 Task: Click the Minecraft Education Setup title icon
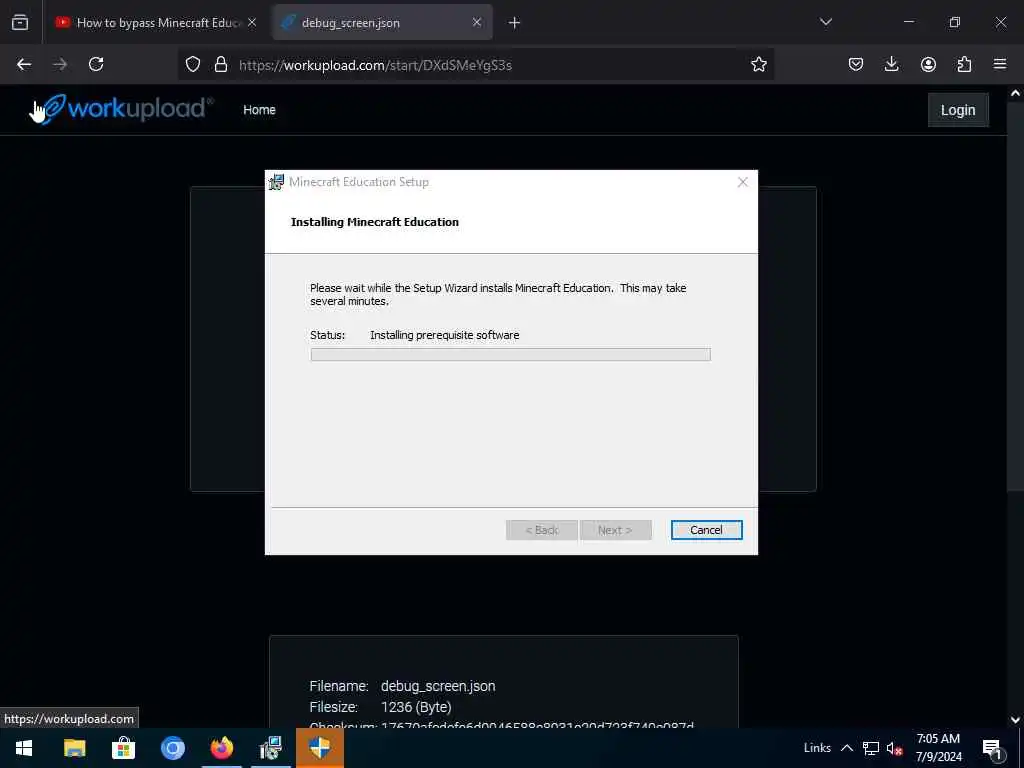click(x=276, y=182)
